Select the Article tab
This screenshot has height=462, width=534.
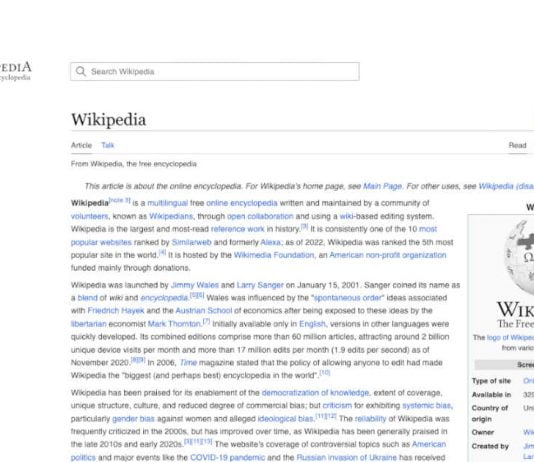[x=81, y=145]
